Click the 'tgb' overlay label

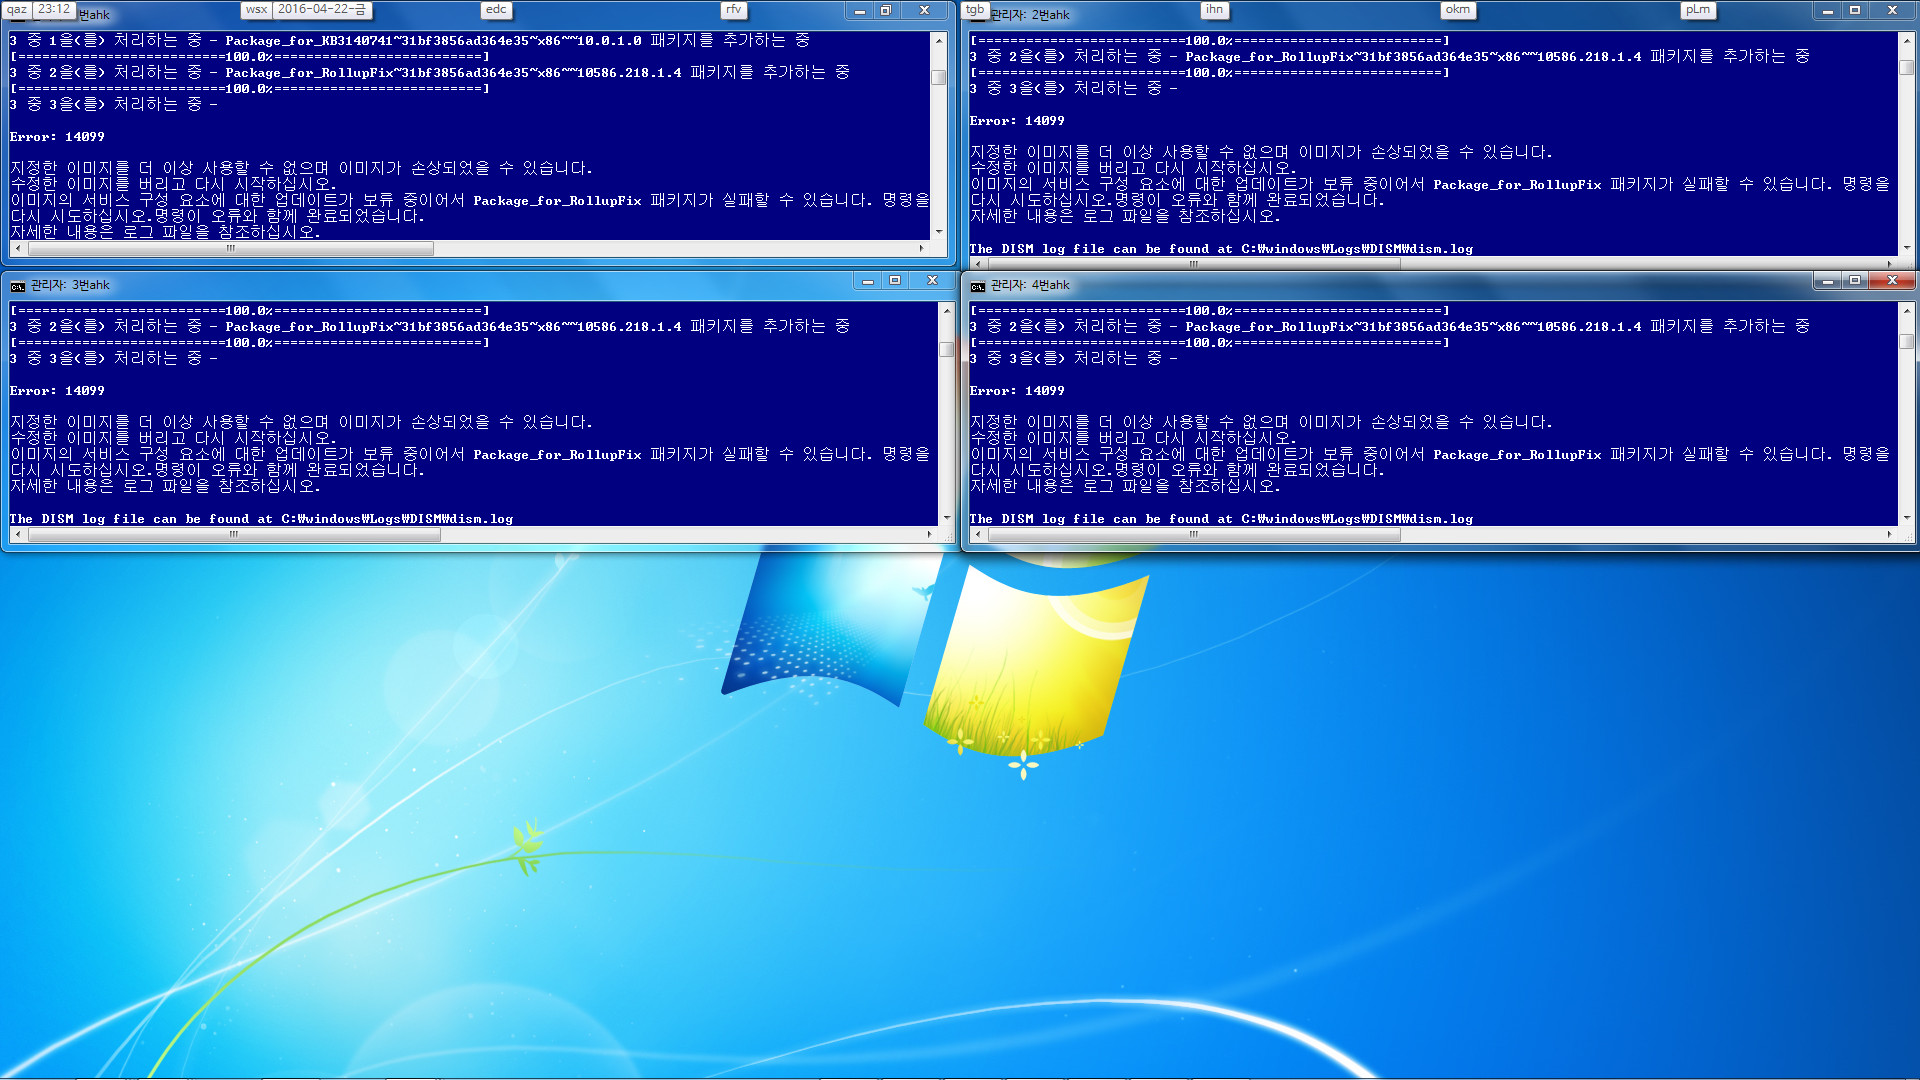pyautogui.click(x=975, y=9)
